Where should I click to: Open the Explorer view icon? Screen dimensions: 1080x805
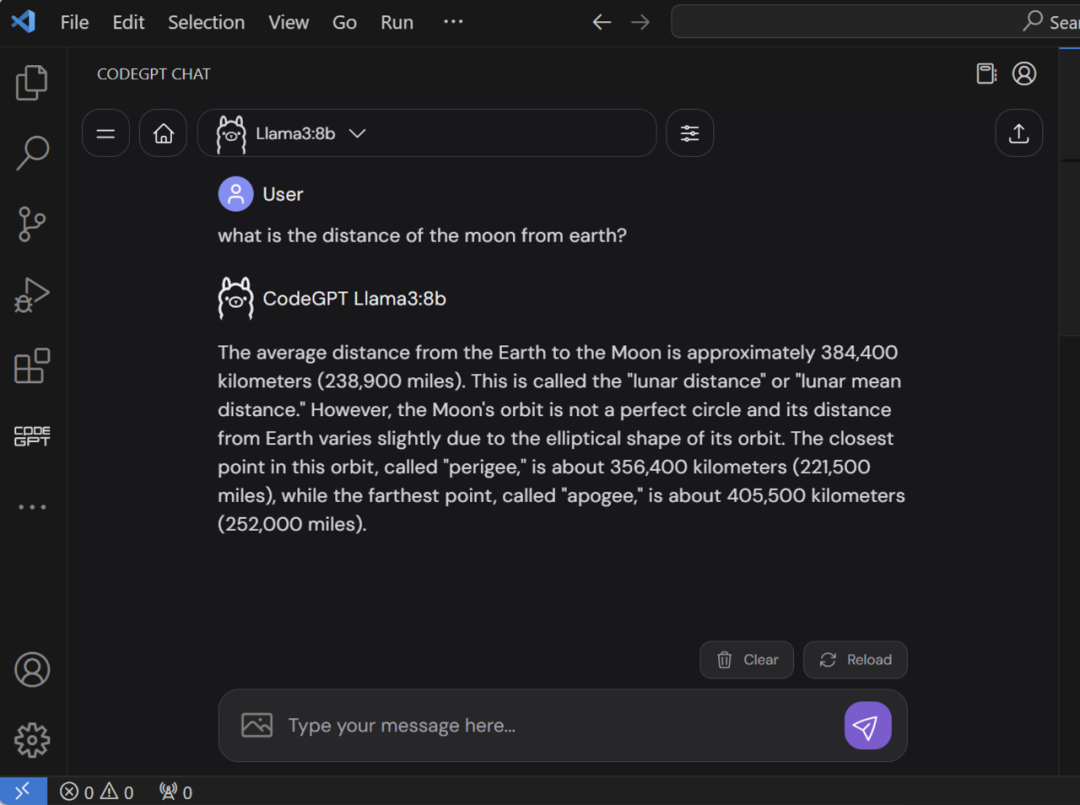pyautogui.click(x=32, y=83)
